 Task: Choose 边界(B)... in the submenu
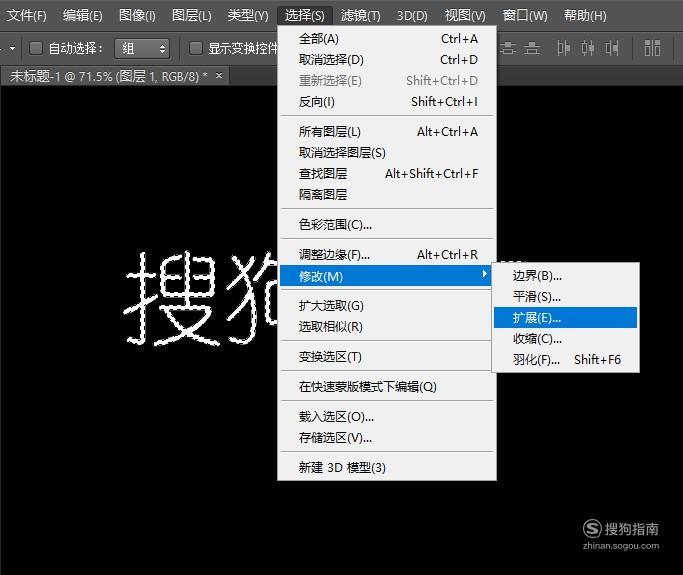565,276
